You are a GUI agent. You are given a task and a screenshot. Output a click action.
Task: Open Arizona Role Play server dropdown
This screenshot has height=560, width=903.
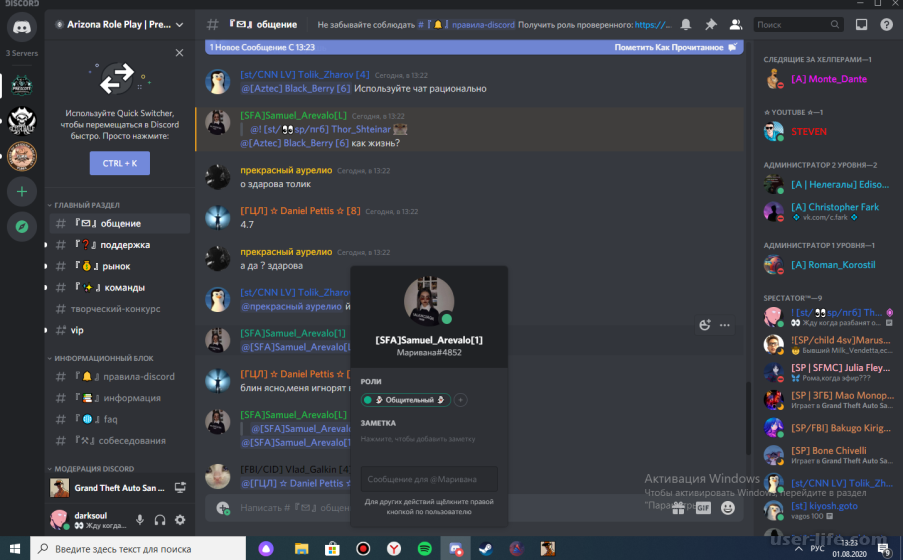[x=120, y=24]
